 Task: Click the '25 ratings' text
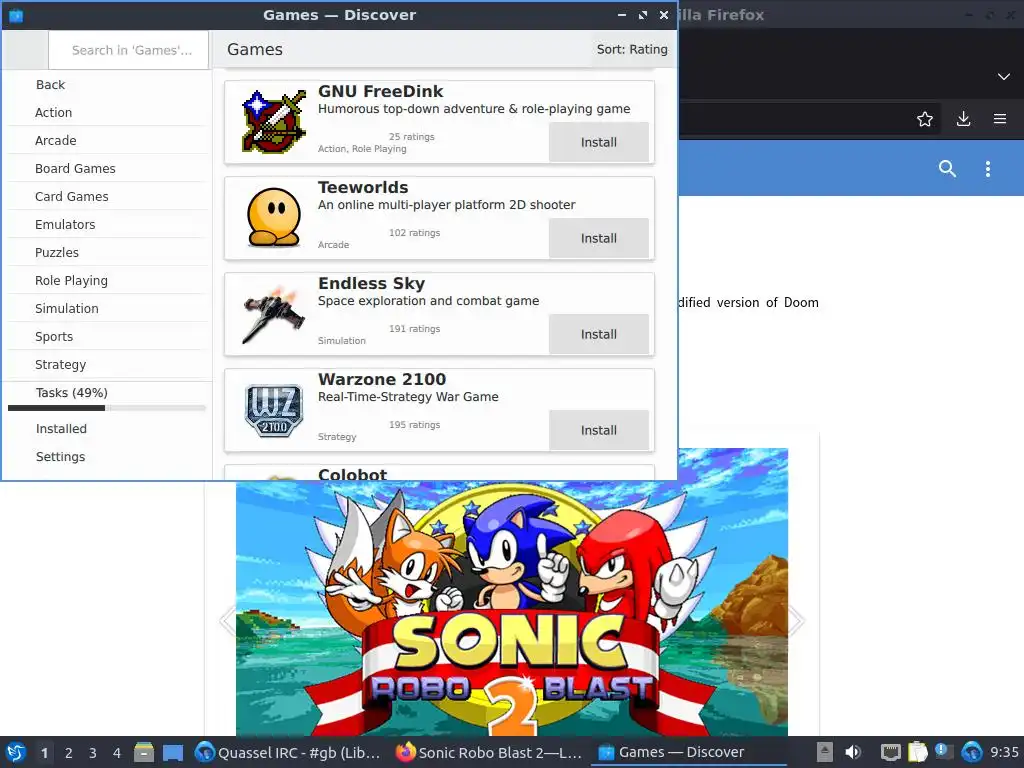click(411, 137)
